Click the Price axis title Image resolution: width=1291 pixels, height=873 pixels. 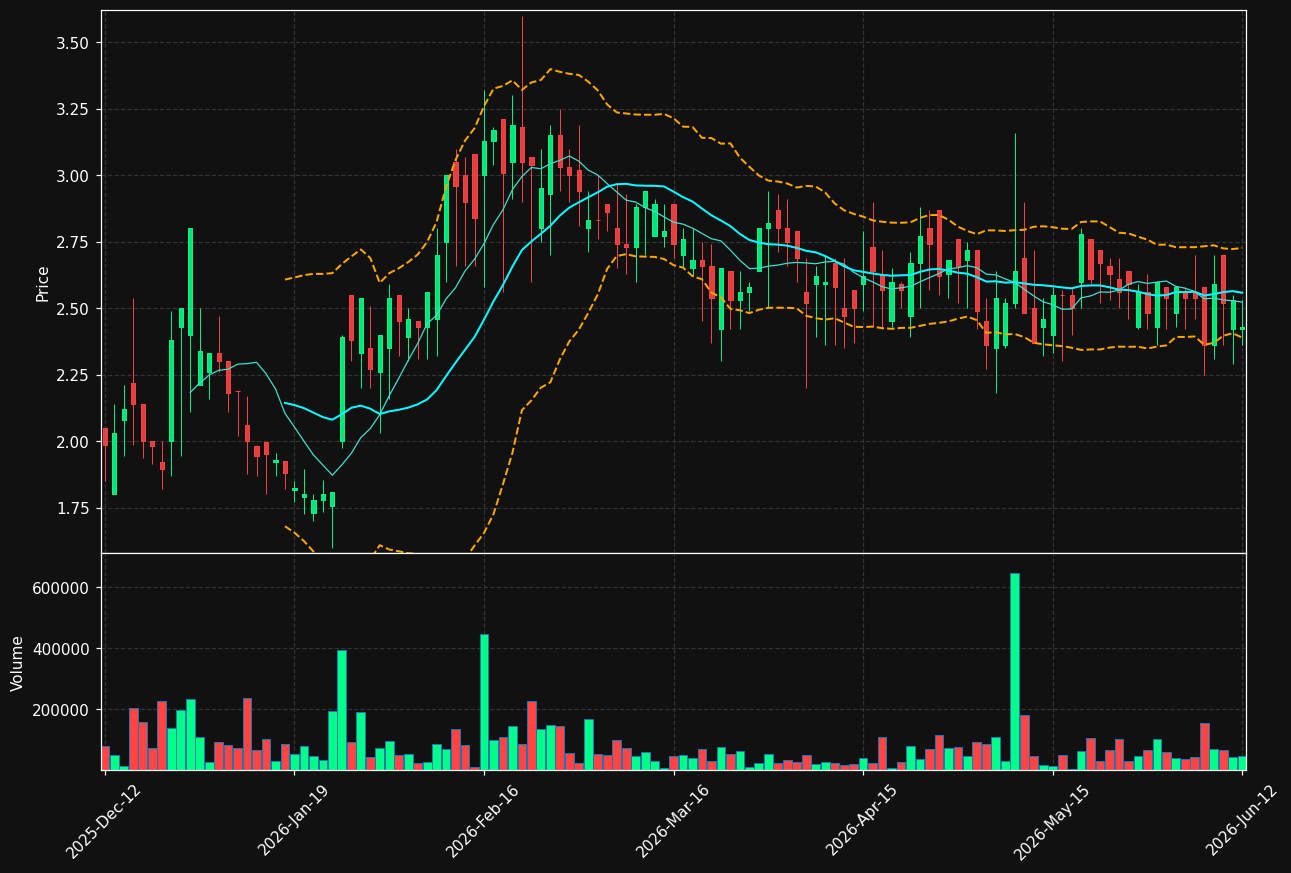click(x=43, y=283)
